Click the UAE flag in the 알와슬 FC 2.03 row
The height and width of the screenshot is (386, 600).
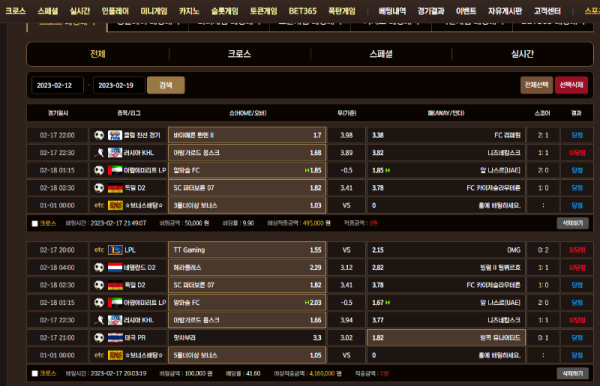click(x=115, y=303)
